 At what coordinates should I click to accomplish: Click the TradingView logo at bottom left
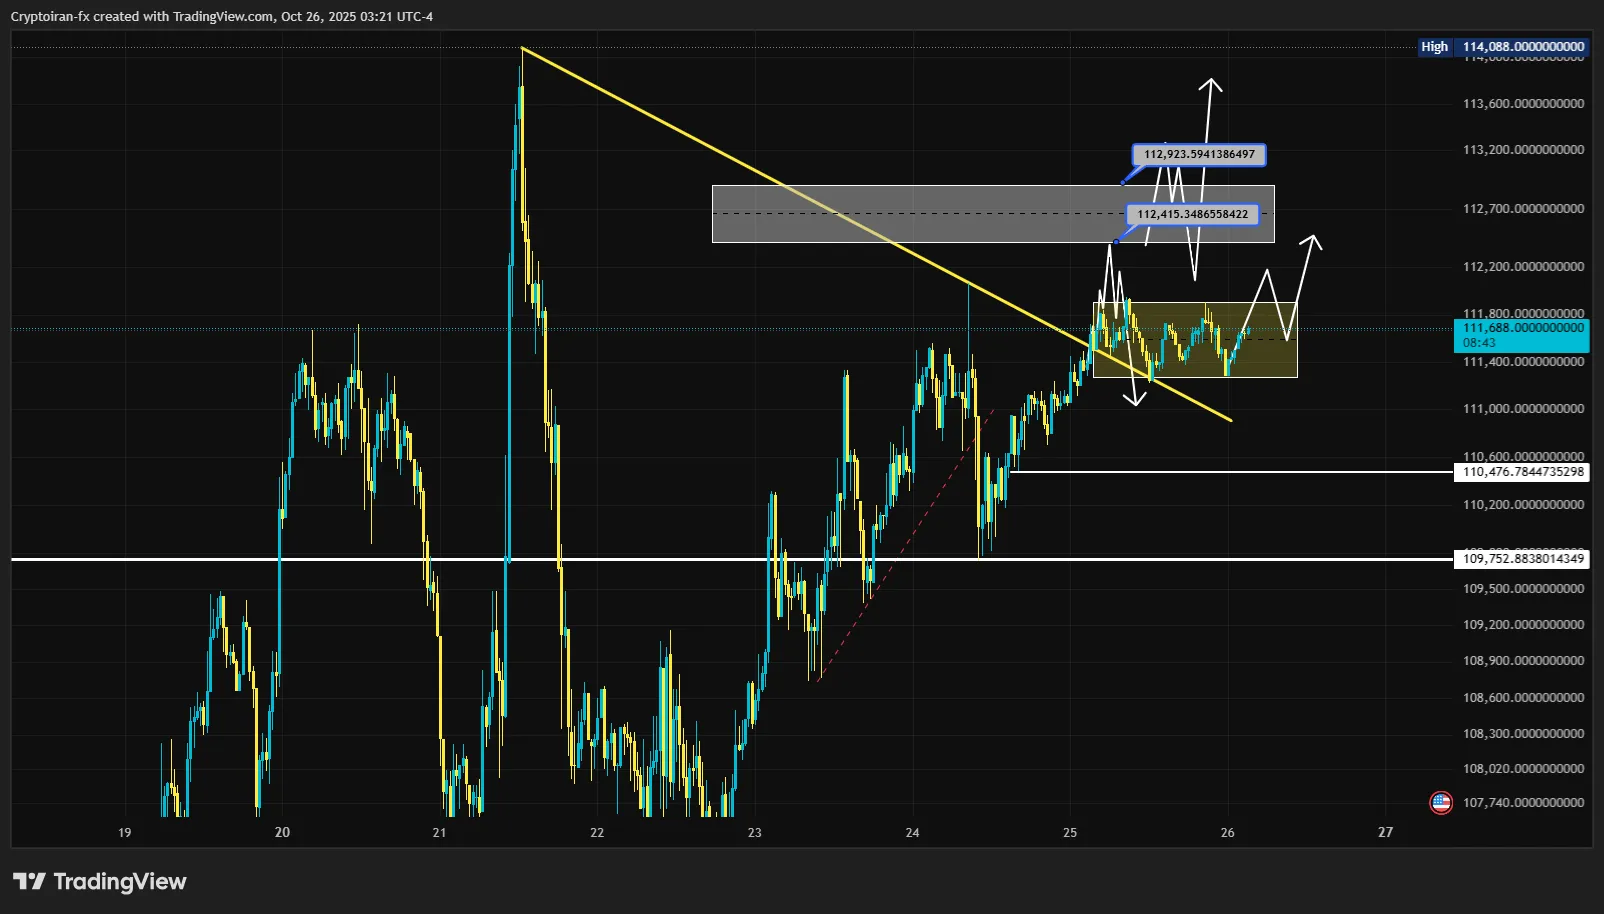coord(100,881)
